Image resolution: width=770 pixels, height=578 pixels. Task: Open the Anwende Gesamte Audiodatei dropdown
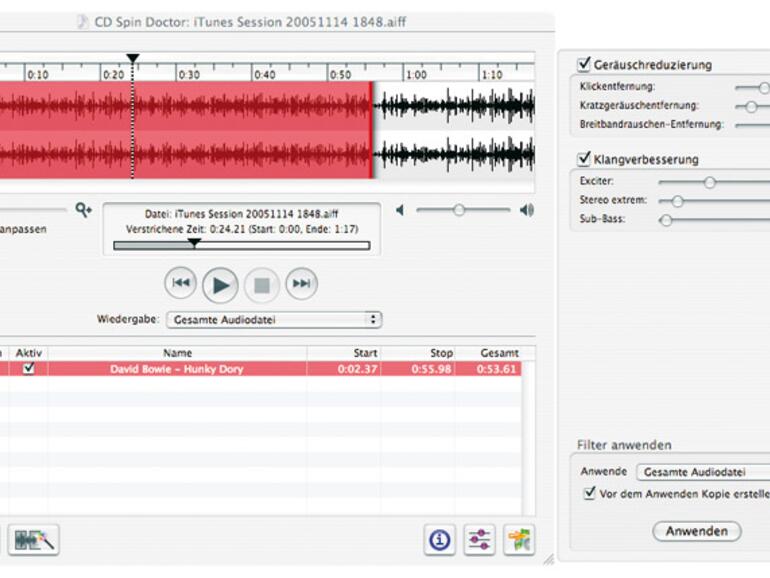(703, 471)
